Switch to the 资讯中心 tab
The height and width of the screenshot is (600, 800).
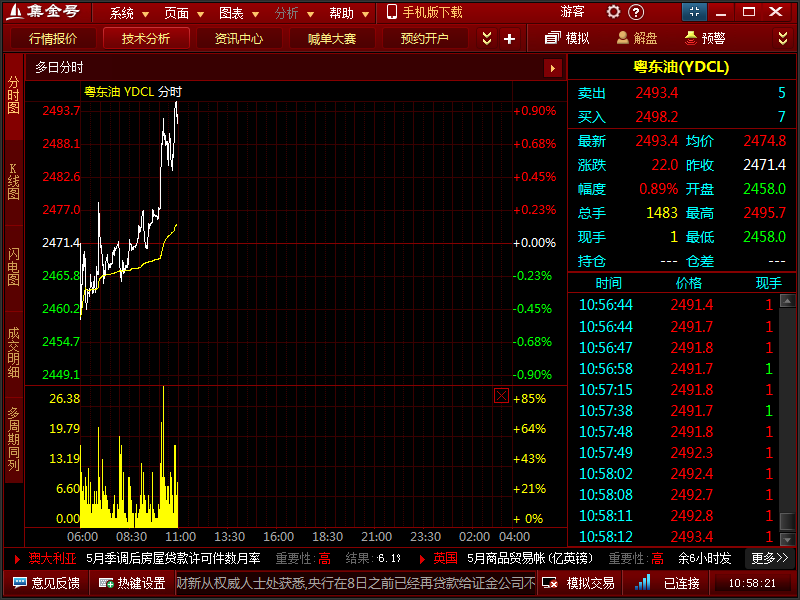tap(239, 39)
